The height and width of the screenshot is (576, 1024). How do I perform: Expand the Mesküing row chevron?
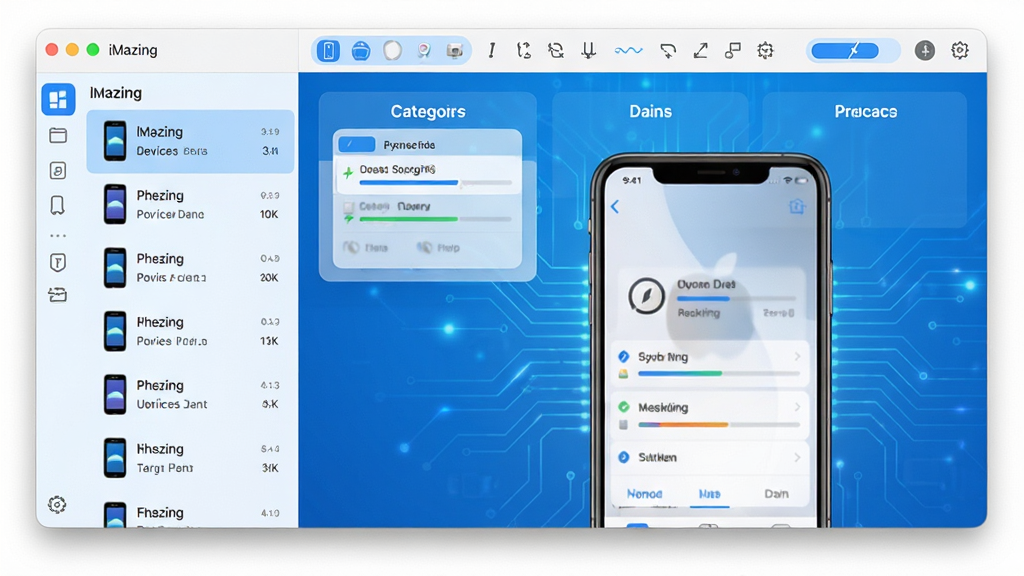(797, 407)
